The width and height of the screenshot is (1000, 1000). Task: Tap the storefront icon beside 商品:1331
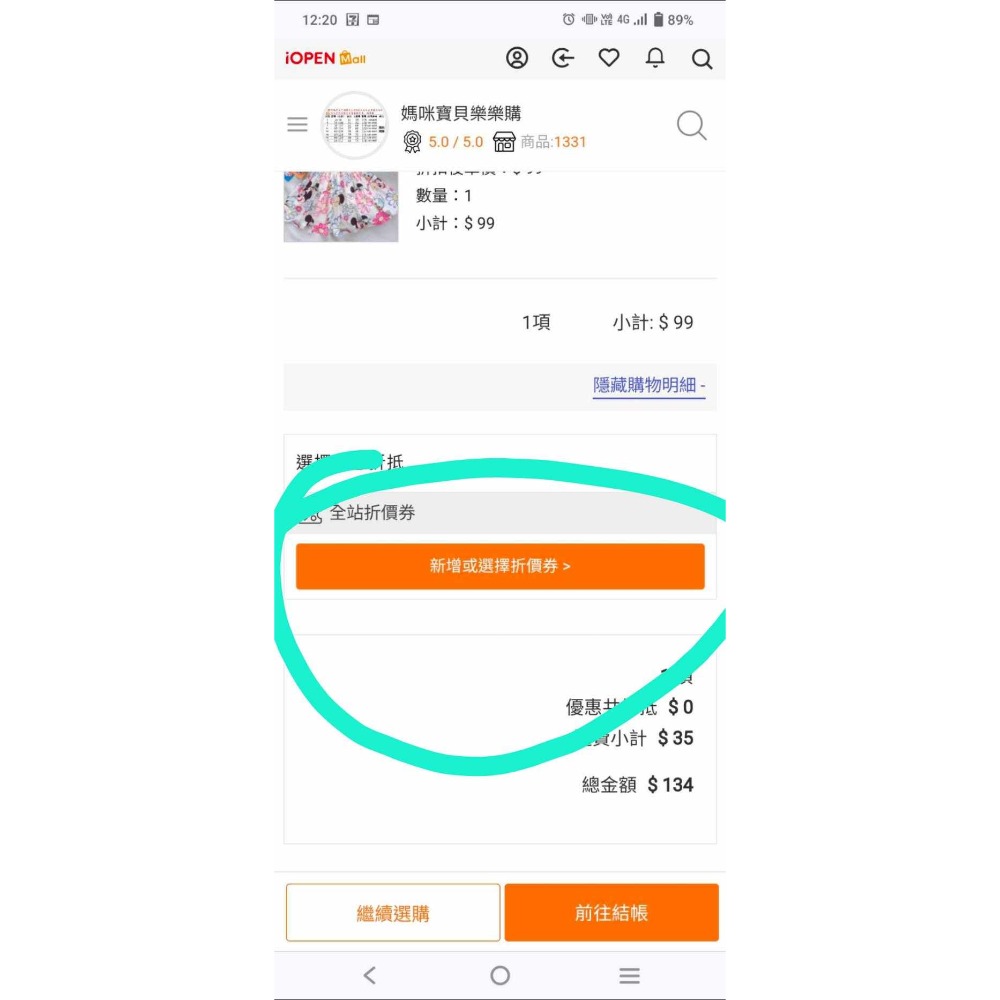click(504, 142)
